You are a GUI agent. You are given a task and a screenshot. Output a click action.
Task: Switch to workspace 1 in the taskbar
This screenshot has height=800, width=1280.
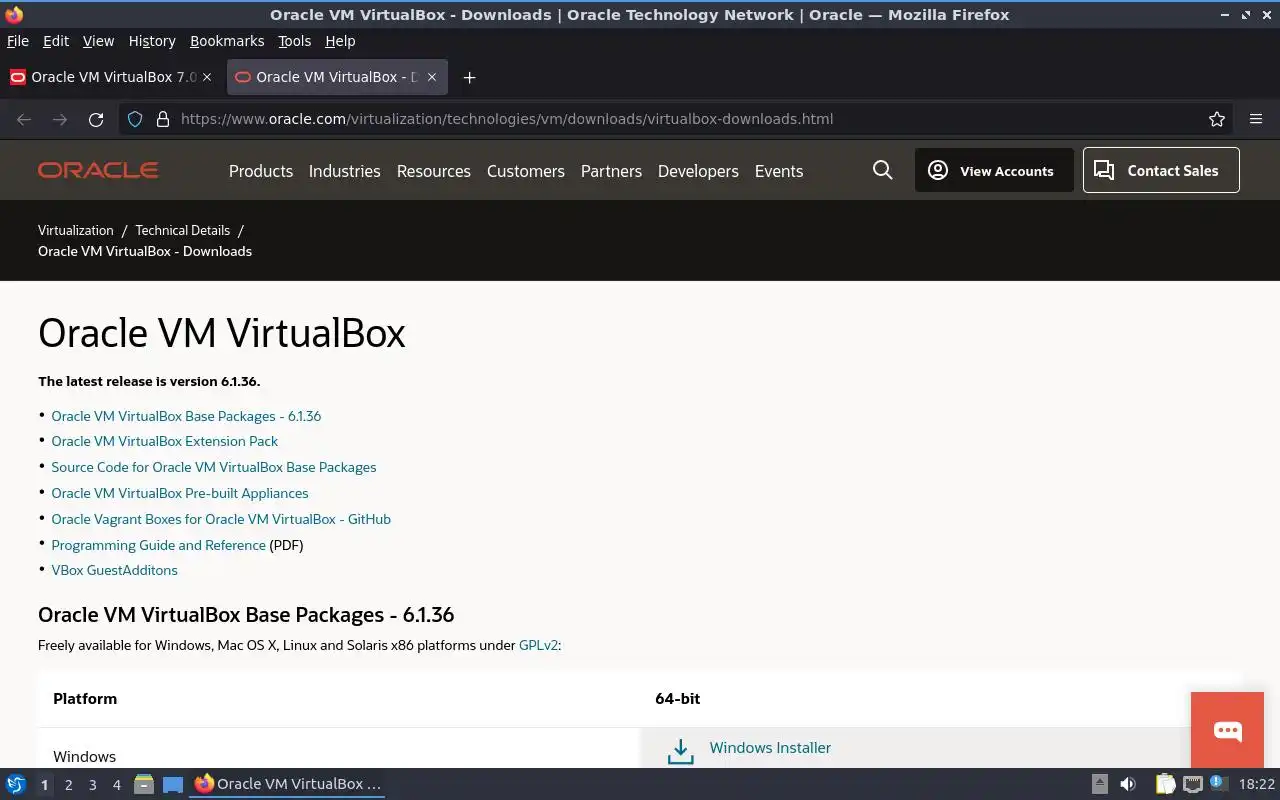44,785
